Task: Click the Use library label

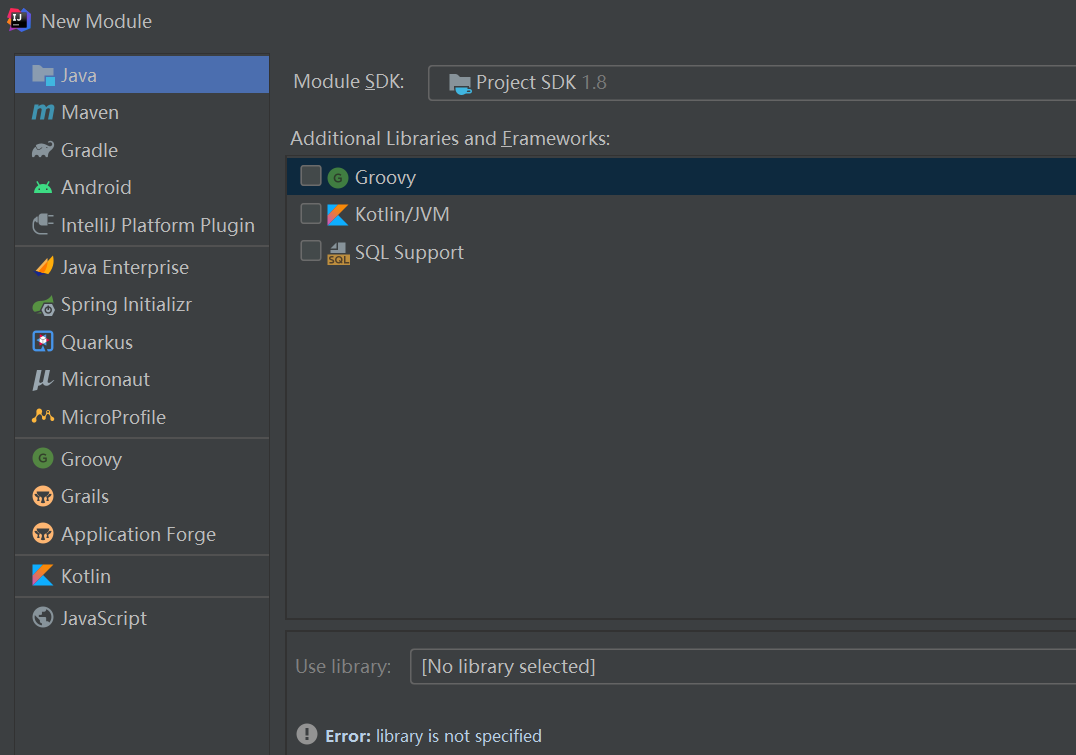Action: click(343, 666)
